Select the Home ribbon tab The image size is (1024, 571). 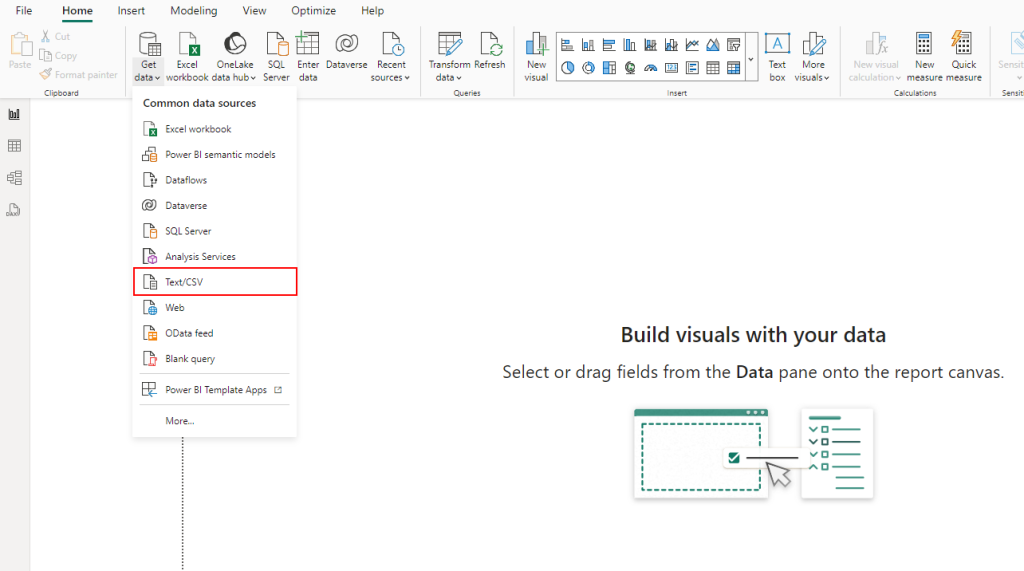pos(77,10)
